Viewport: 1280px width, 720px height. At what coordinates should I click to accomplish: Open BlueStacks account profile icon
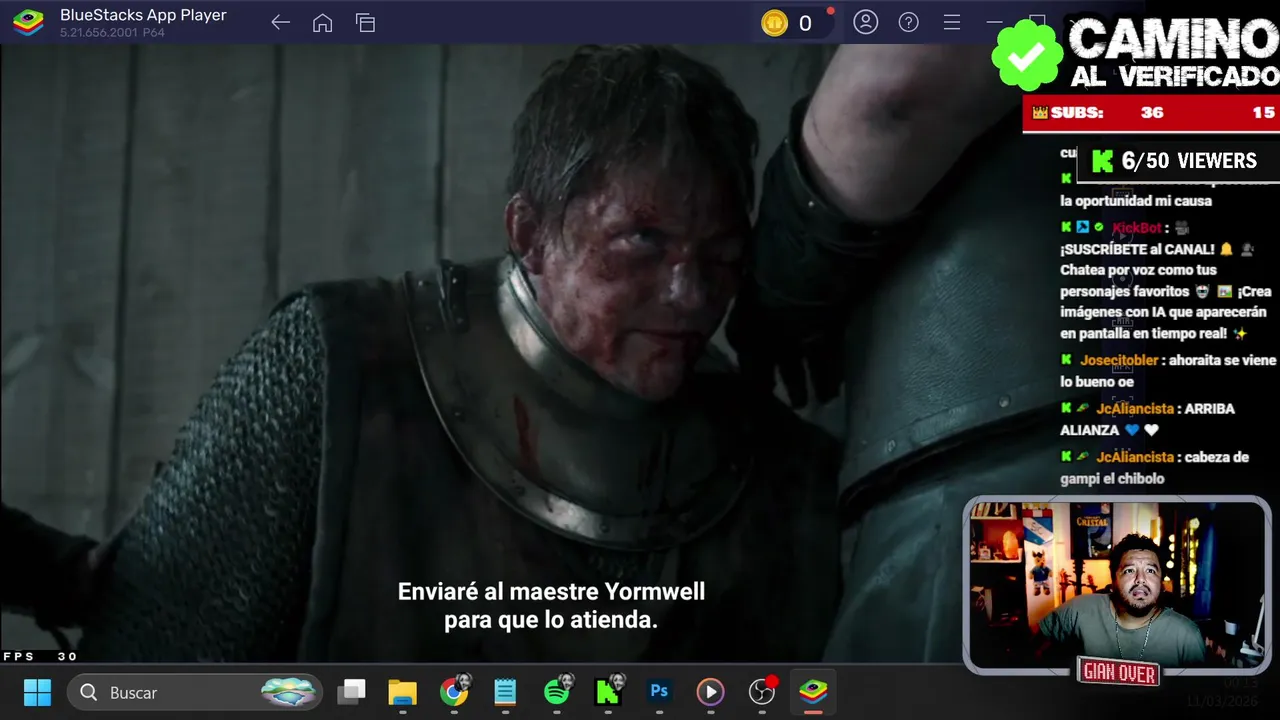pyautogui.click(x=866, y=22)
